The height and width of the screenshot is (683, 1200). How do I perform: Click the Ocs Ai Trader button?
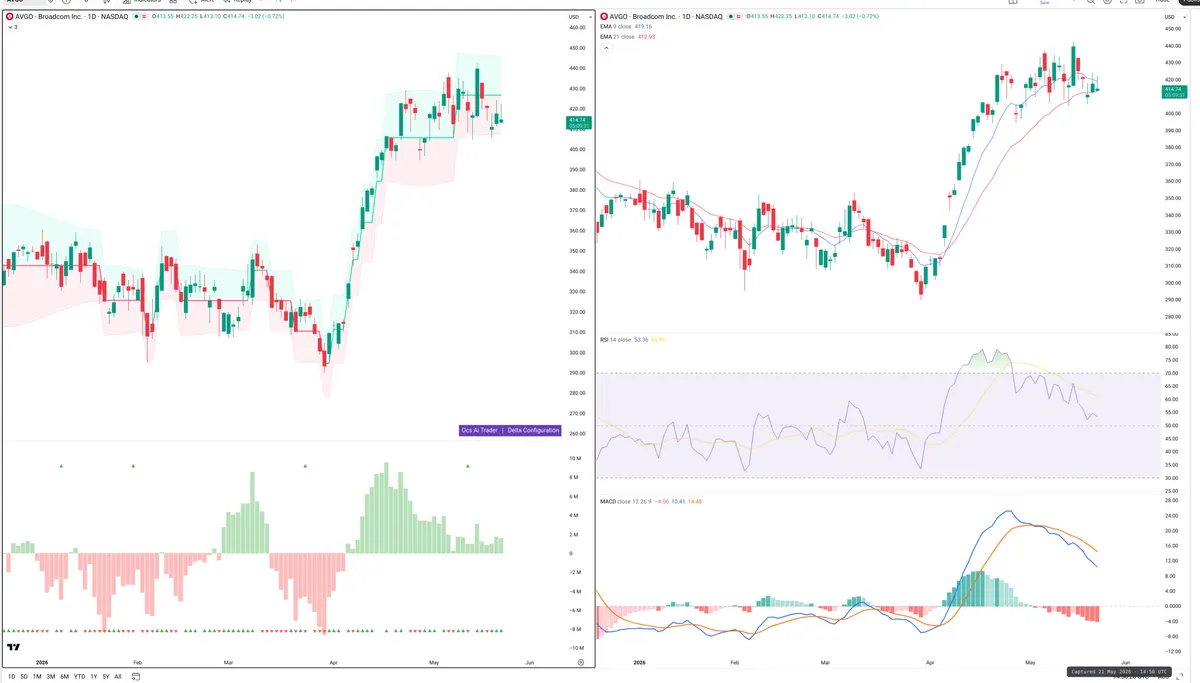pyautogui.click(x=479, y=430)
